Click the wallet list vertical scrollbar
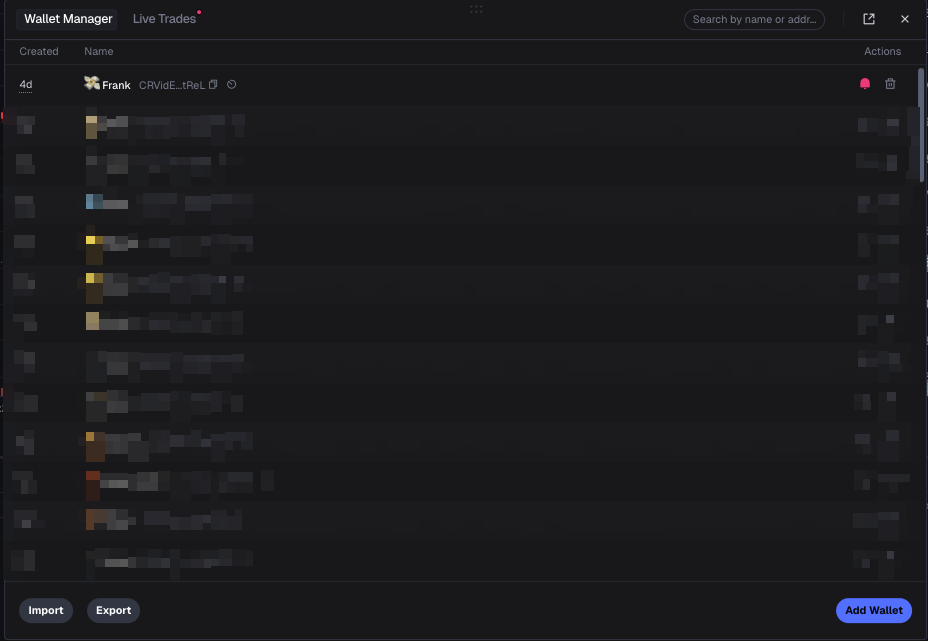Viewport: 928px width, 641px height. click(921, 125)
